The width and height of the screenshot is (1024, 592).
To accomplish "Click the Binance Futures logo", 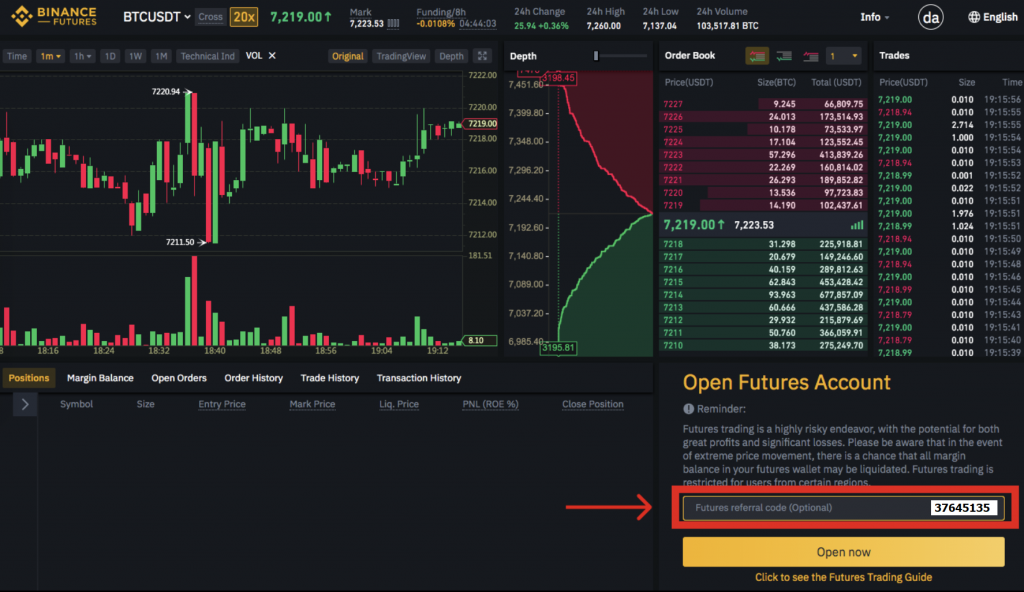I will click(x=54, y=16).
